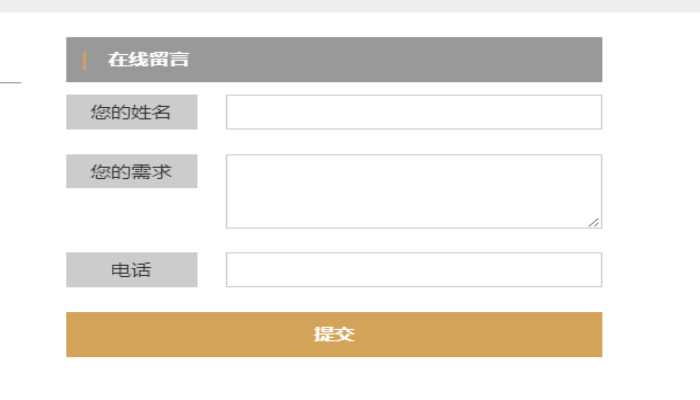Submit the online message form
This screenshot has height=400, width=700.
[x=334, y=334]
